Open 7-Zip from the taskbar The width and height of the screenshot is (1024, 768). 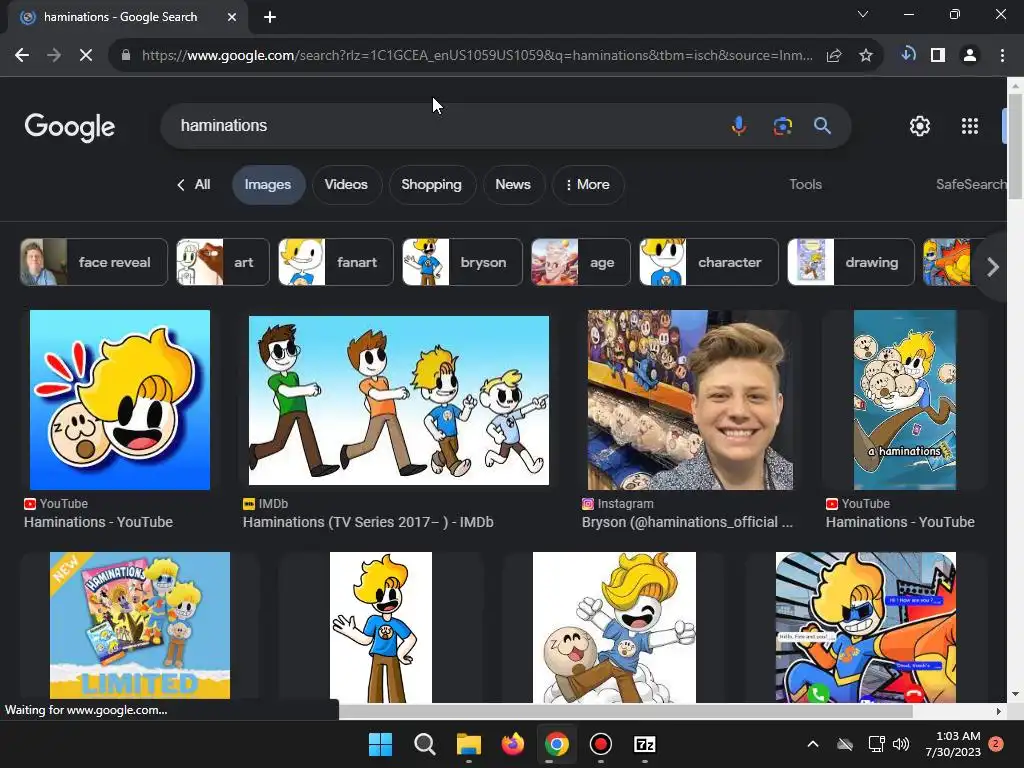(645, 744)
